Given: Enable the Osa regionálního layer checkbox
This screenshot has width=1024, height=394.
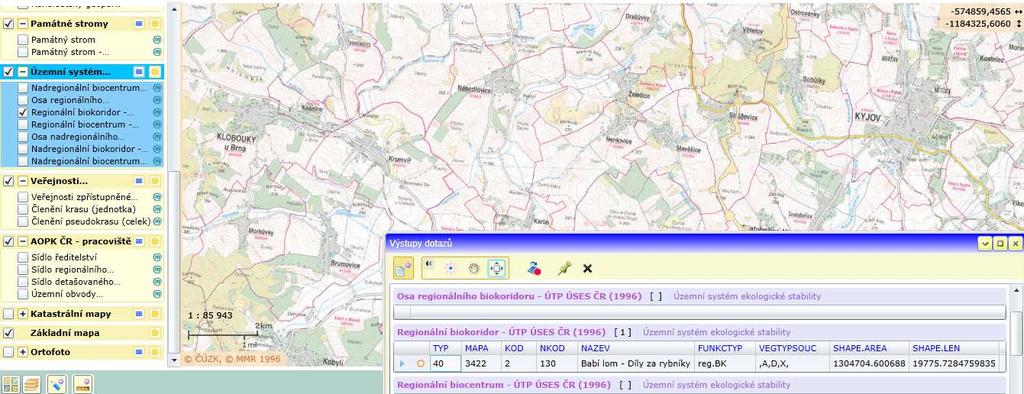Looking at the screenshot, I should coord(23,100).
